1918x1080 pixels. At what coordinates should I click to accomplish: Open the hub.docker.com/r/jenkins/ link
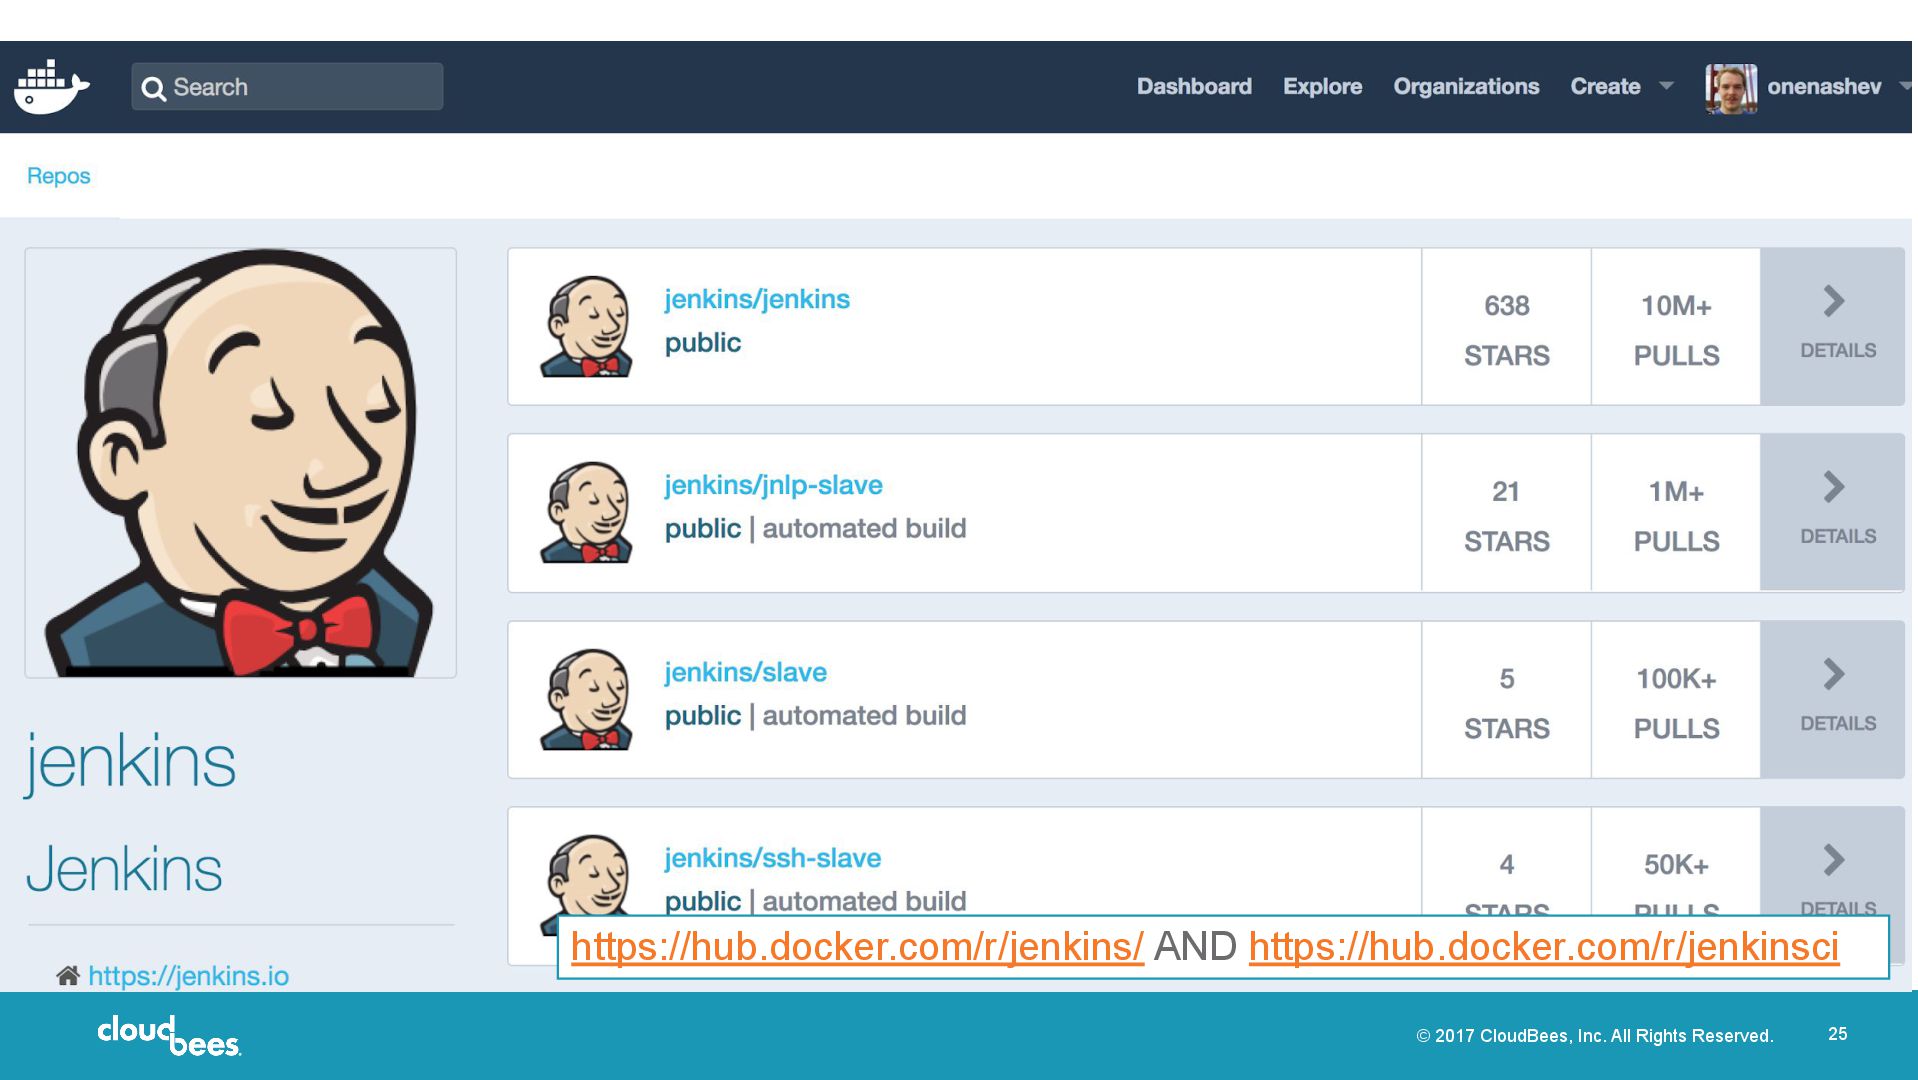(x=857, y=947)
